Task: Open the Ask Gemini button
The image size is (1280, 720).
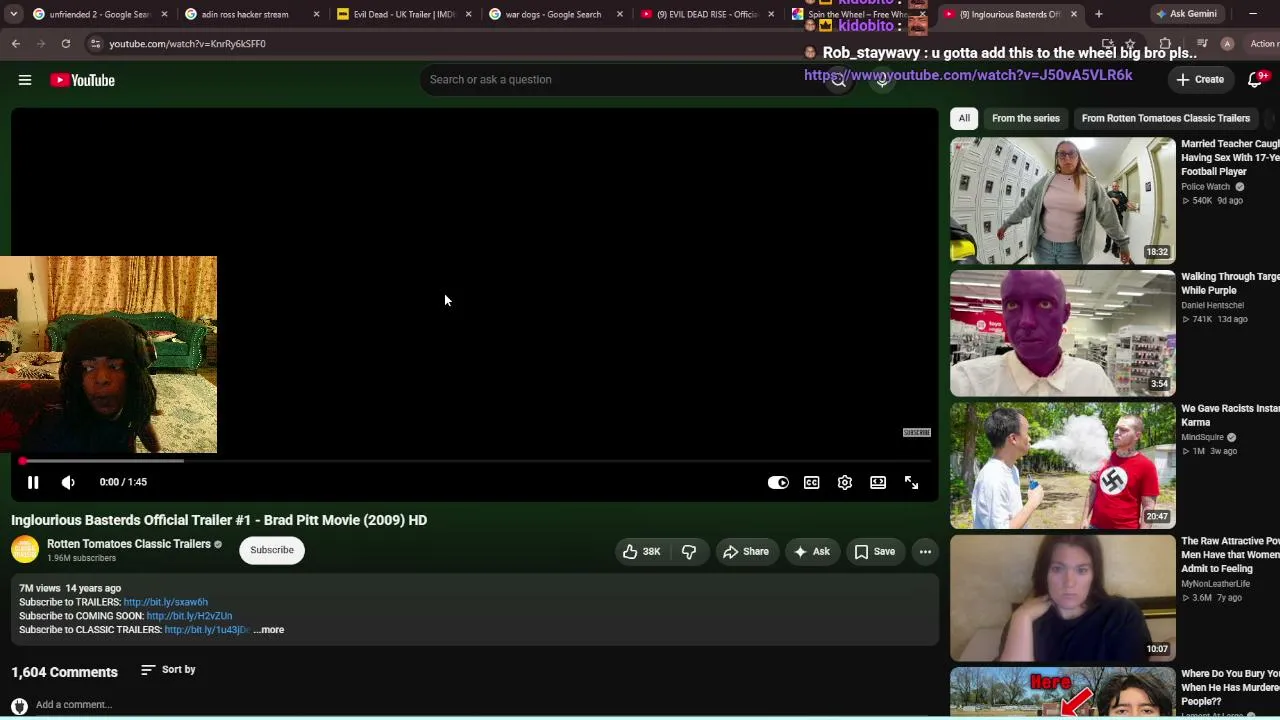Action: tap(1187, 14)
